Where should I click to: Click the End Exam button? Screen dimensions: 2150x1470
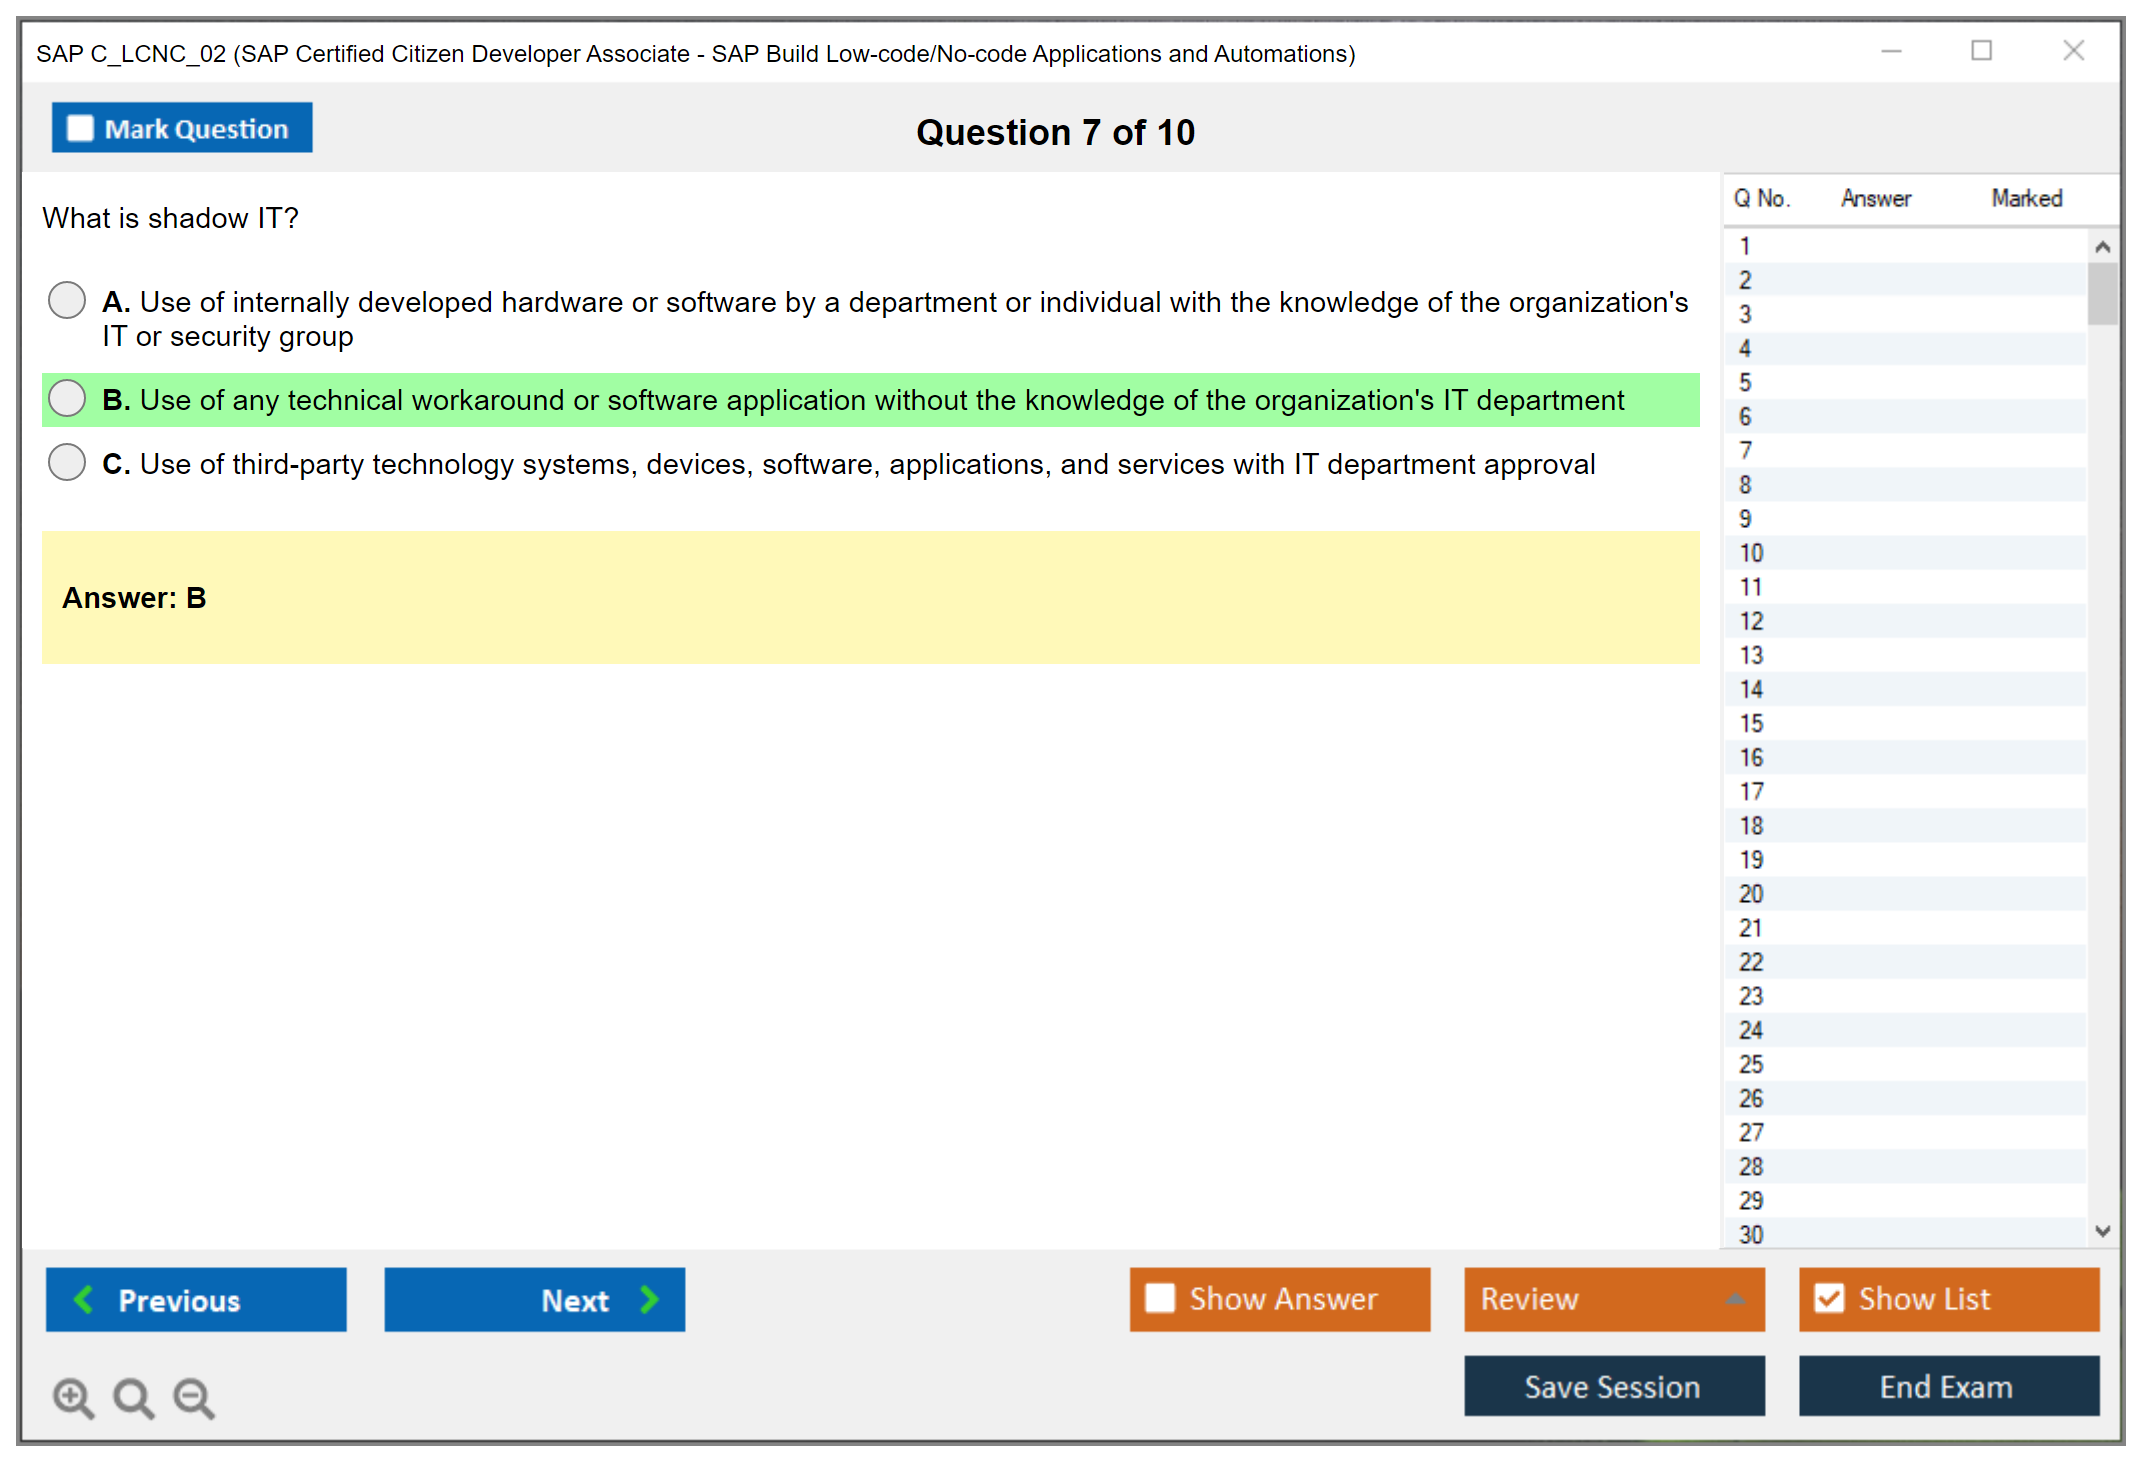1947,1386
